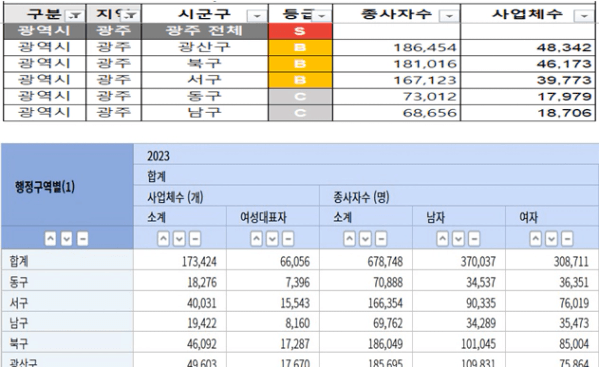This screenshot has height=367, width=599.
Task: Select the gray C grade cell in top table 남구 row
Action: tap(300, 113)
